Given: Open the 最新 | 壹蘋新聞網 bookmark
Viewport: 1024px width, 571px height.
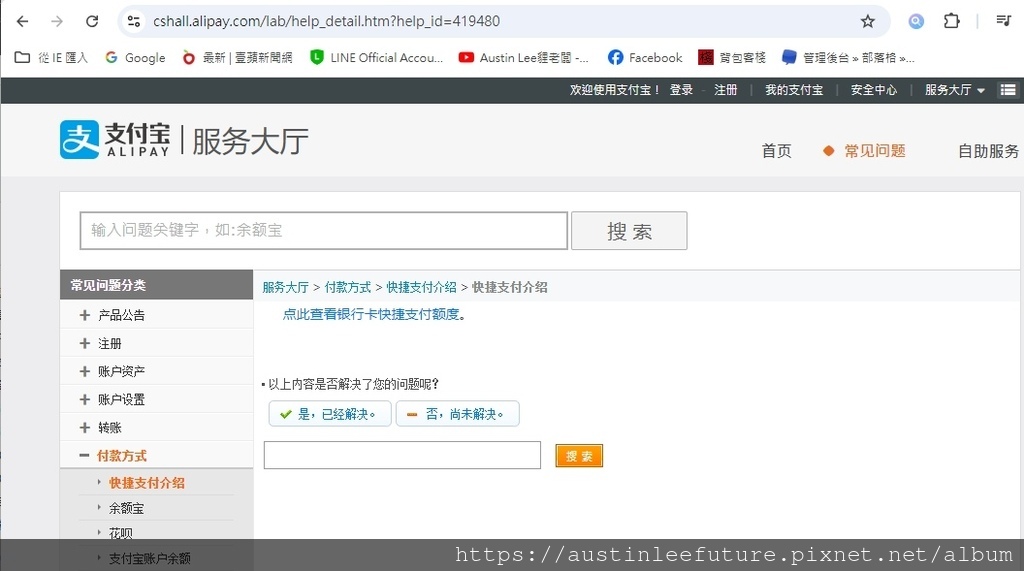Looking at the screenshot, I should [x=237, y=57].
